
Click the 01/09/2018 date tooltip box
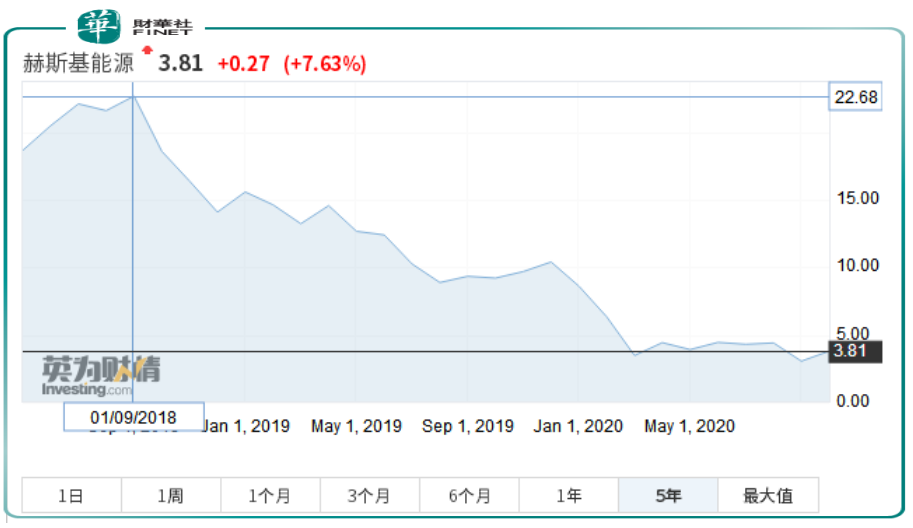pos(134,416)
